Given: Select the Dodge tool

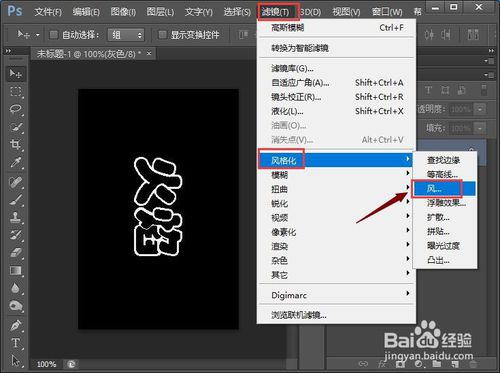Looking at the screenshot, I should tap(15, 306).
